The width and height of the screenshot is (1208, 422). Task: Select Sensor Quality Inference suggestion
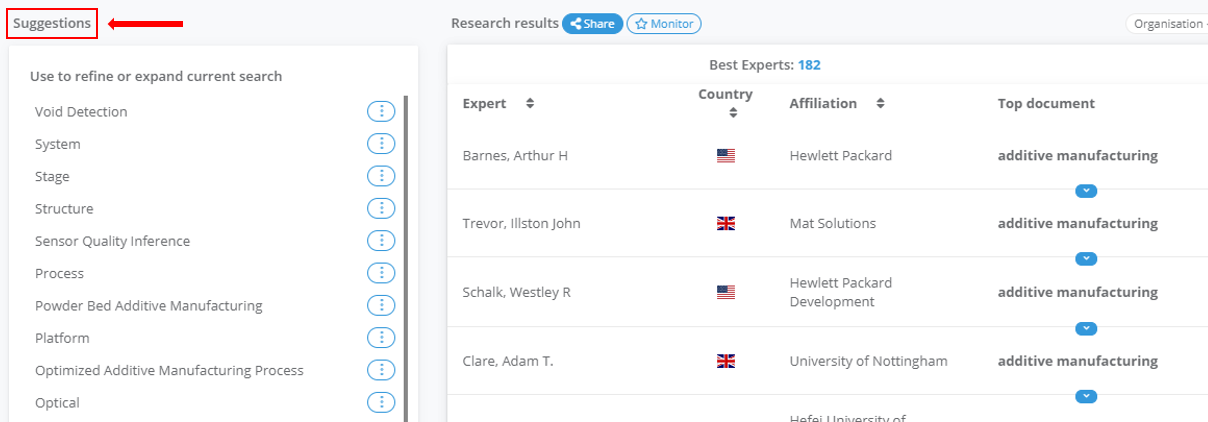click(x=112, y=241)
